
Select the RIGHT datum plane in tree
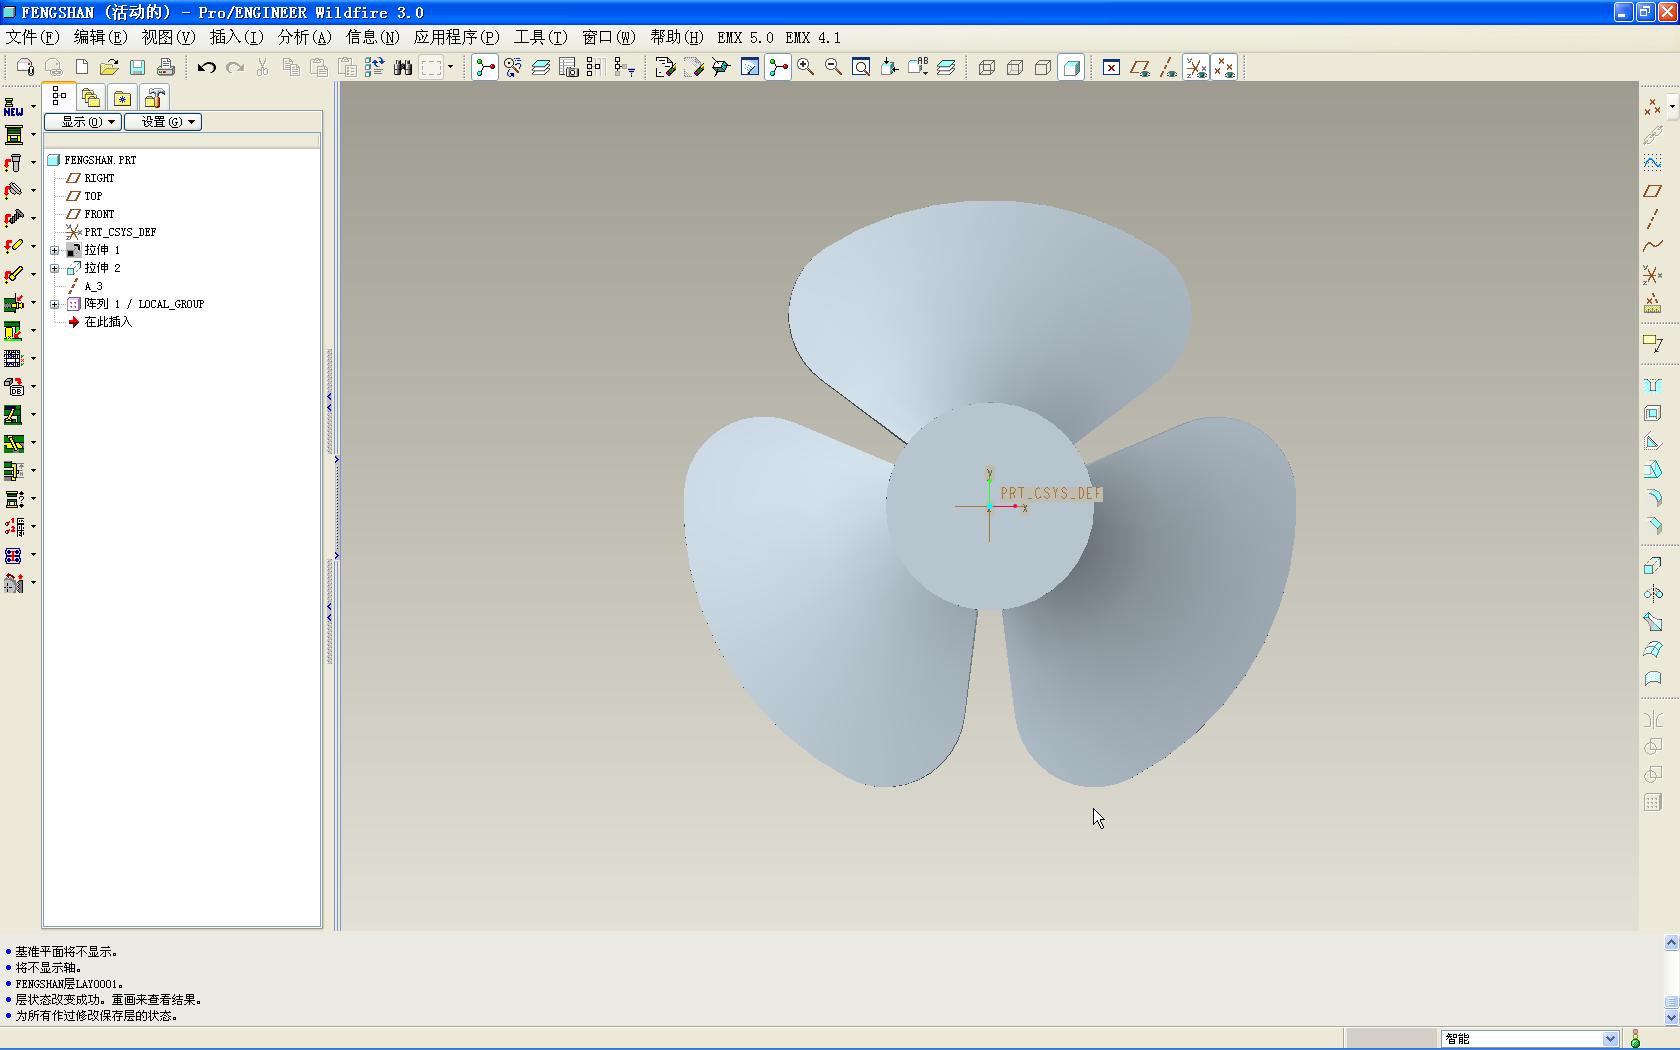point(99,178)
